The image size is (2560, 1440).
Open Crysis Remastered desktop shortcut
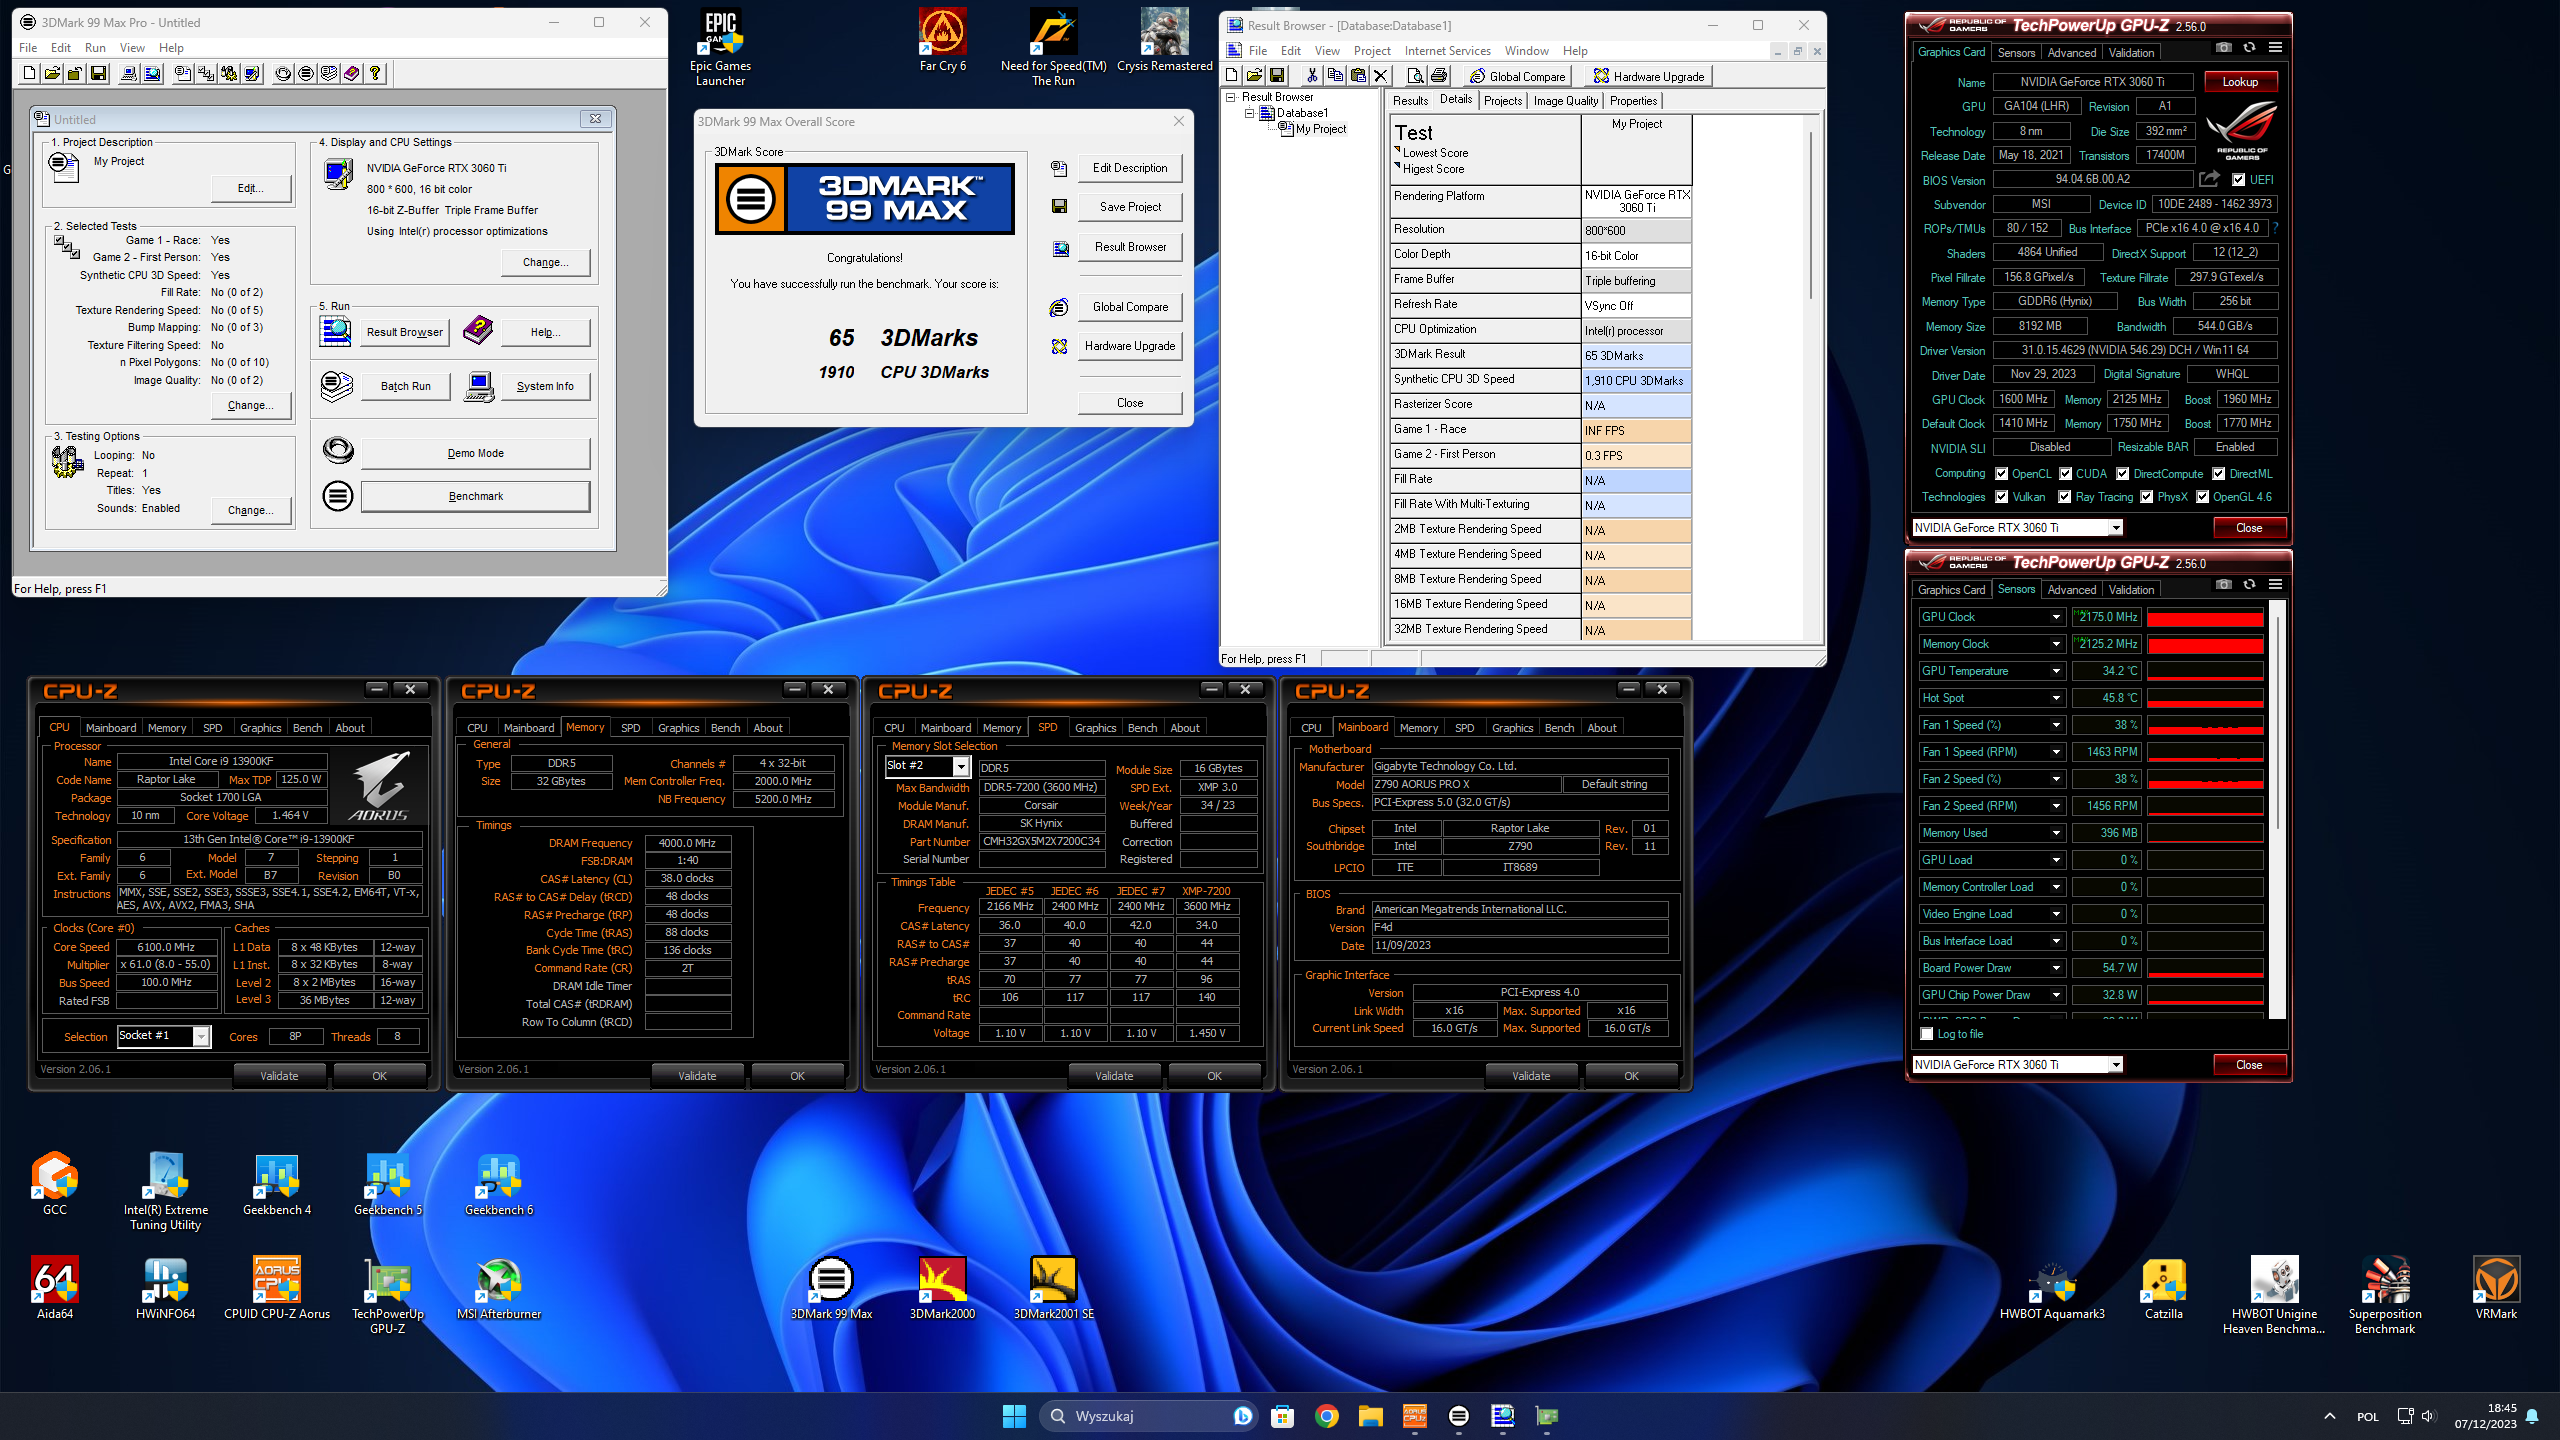point(1164,40)
